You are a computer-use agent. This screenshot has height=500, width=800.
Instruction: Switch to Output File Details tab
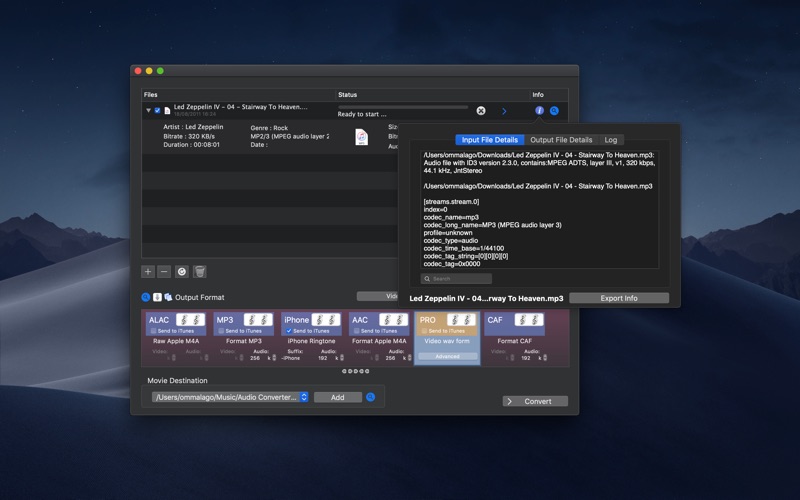(561, 140)
